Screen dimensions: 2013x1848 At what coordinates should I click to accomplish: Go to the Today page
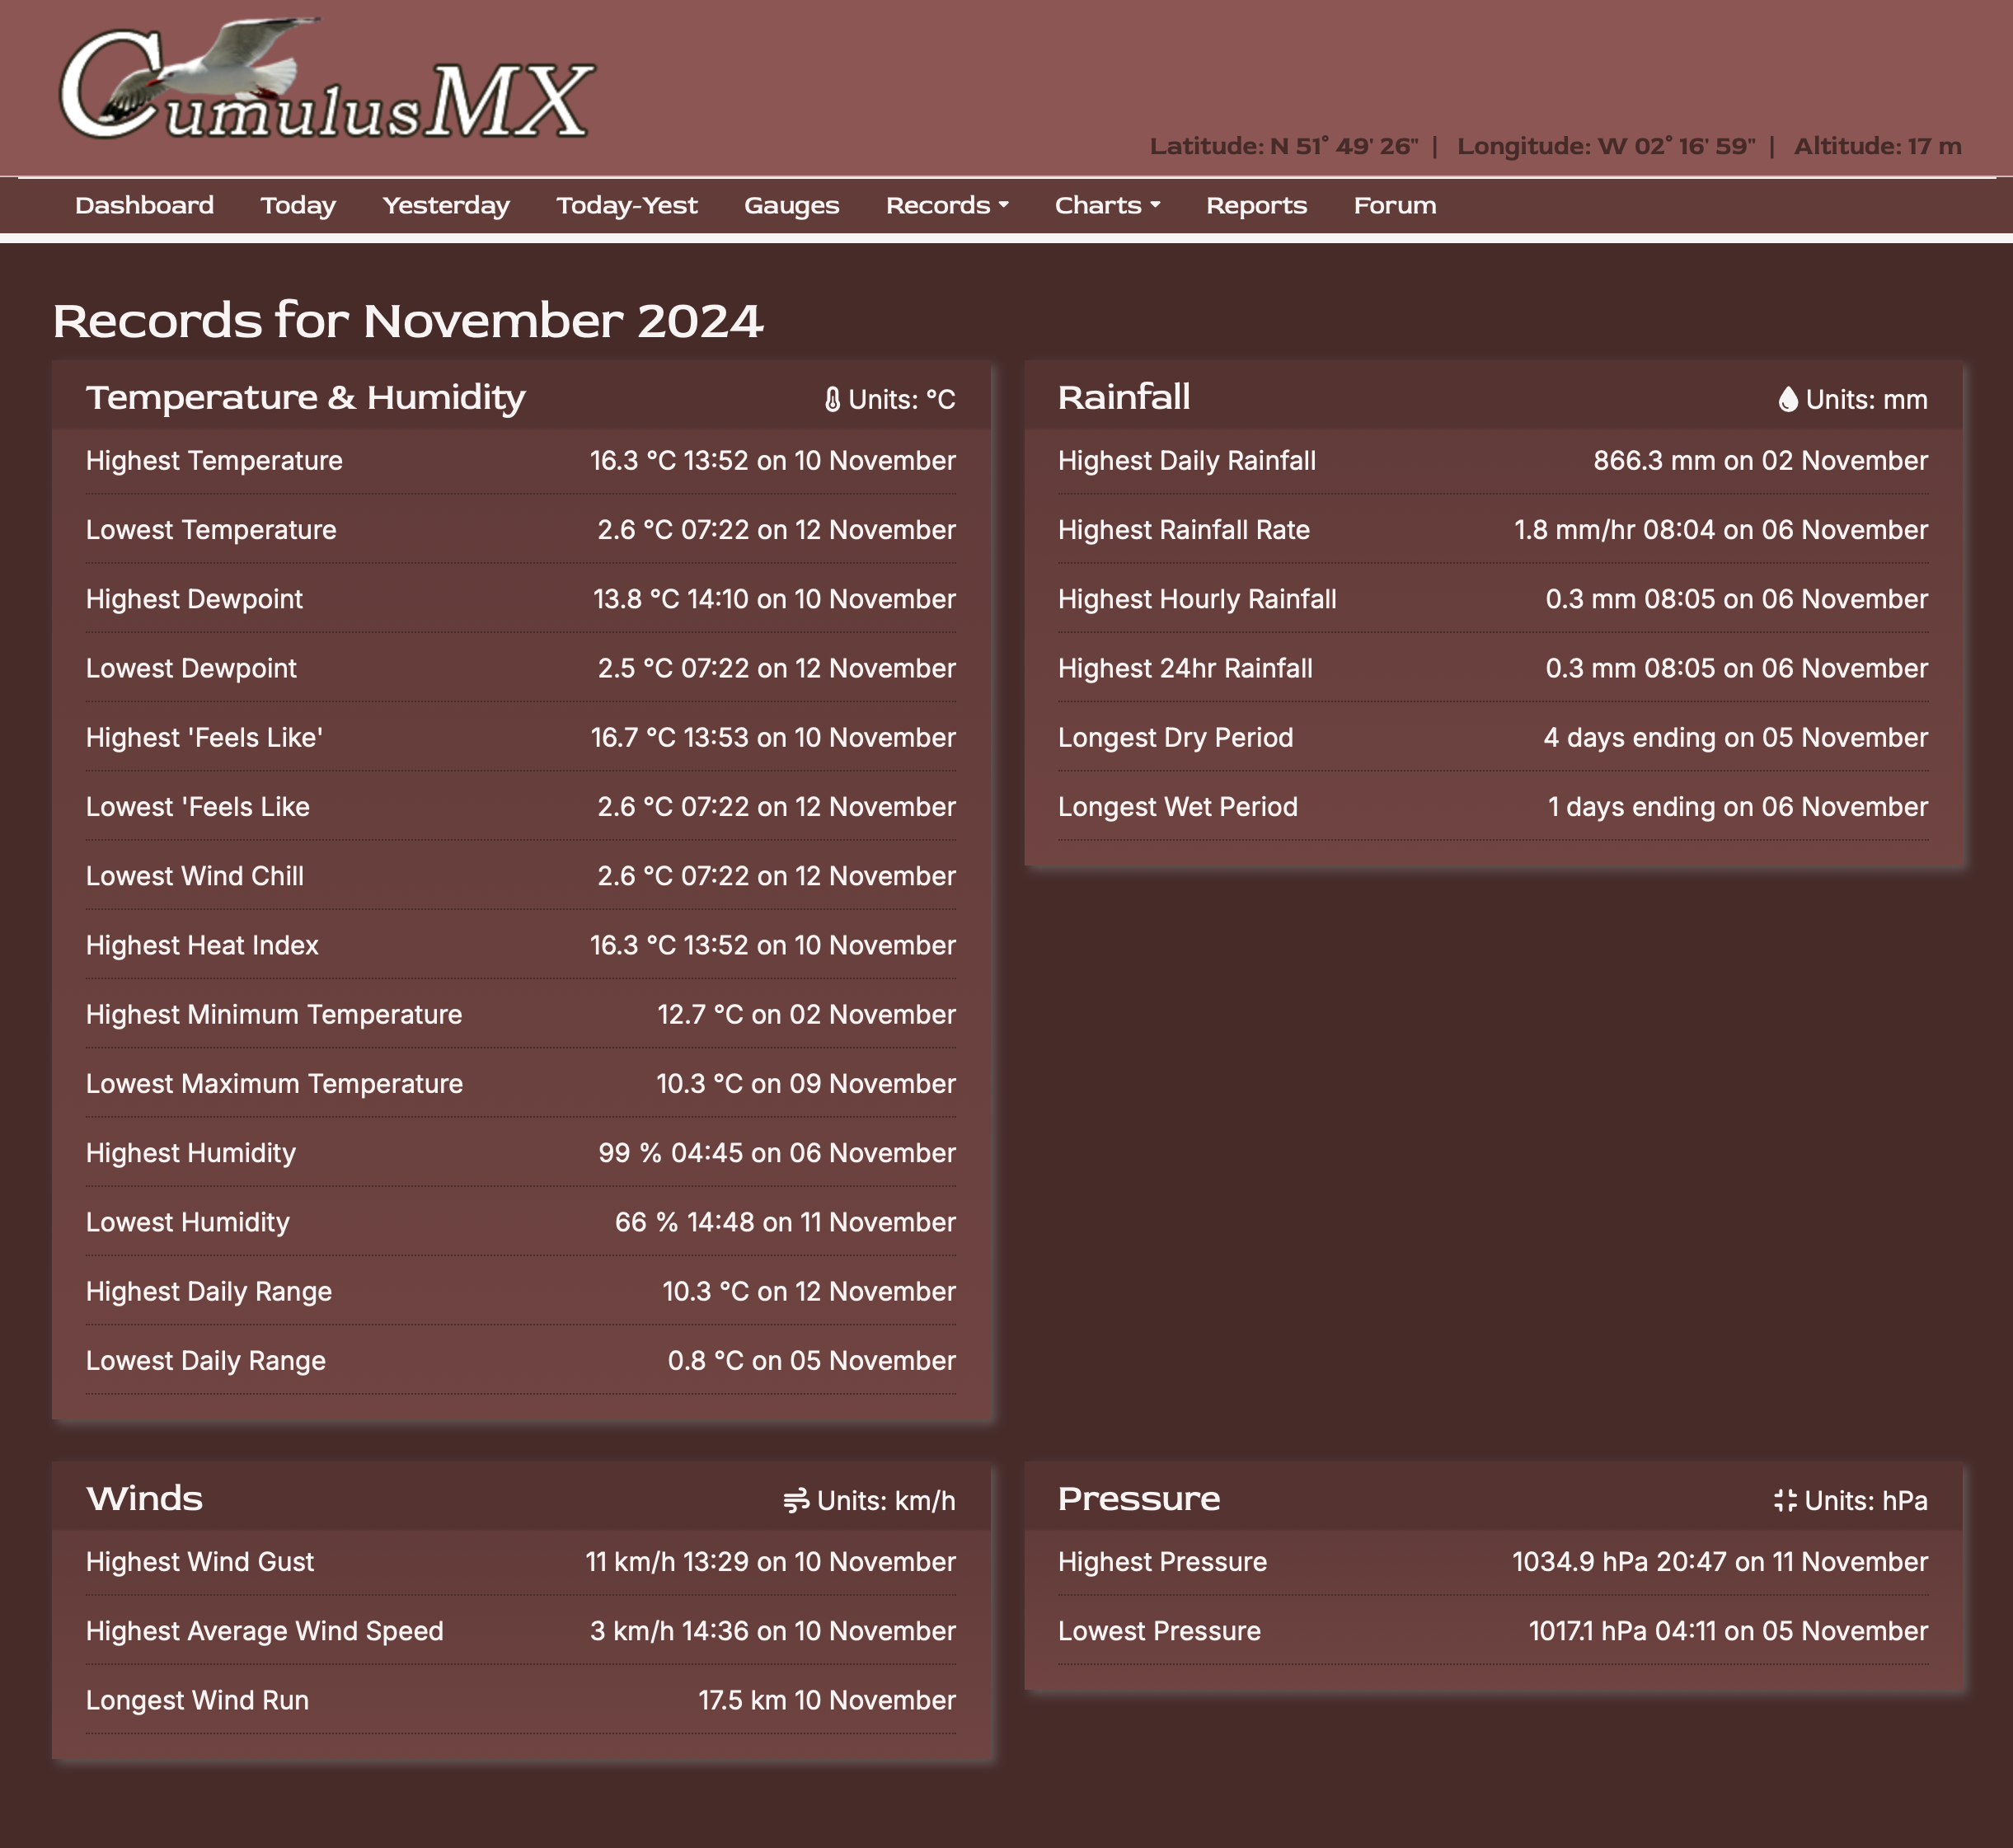pyautogui.click(x=298, y=206)
